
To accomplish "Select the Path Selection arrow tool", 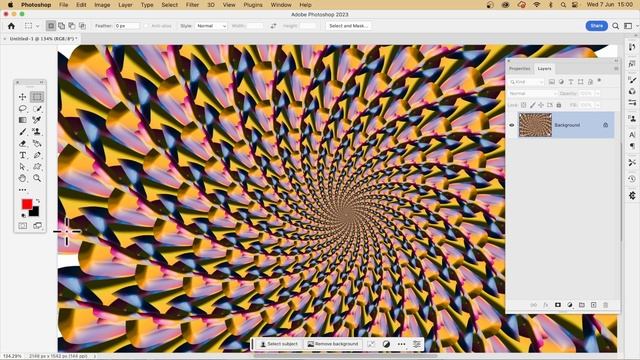I will point(22,167).
